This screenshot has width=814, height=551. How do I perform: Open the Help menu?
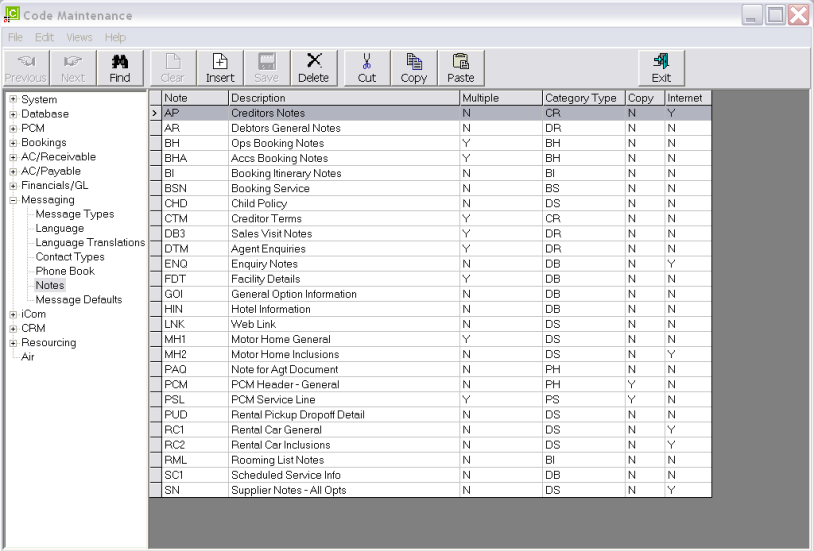(115, 37)
